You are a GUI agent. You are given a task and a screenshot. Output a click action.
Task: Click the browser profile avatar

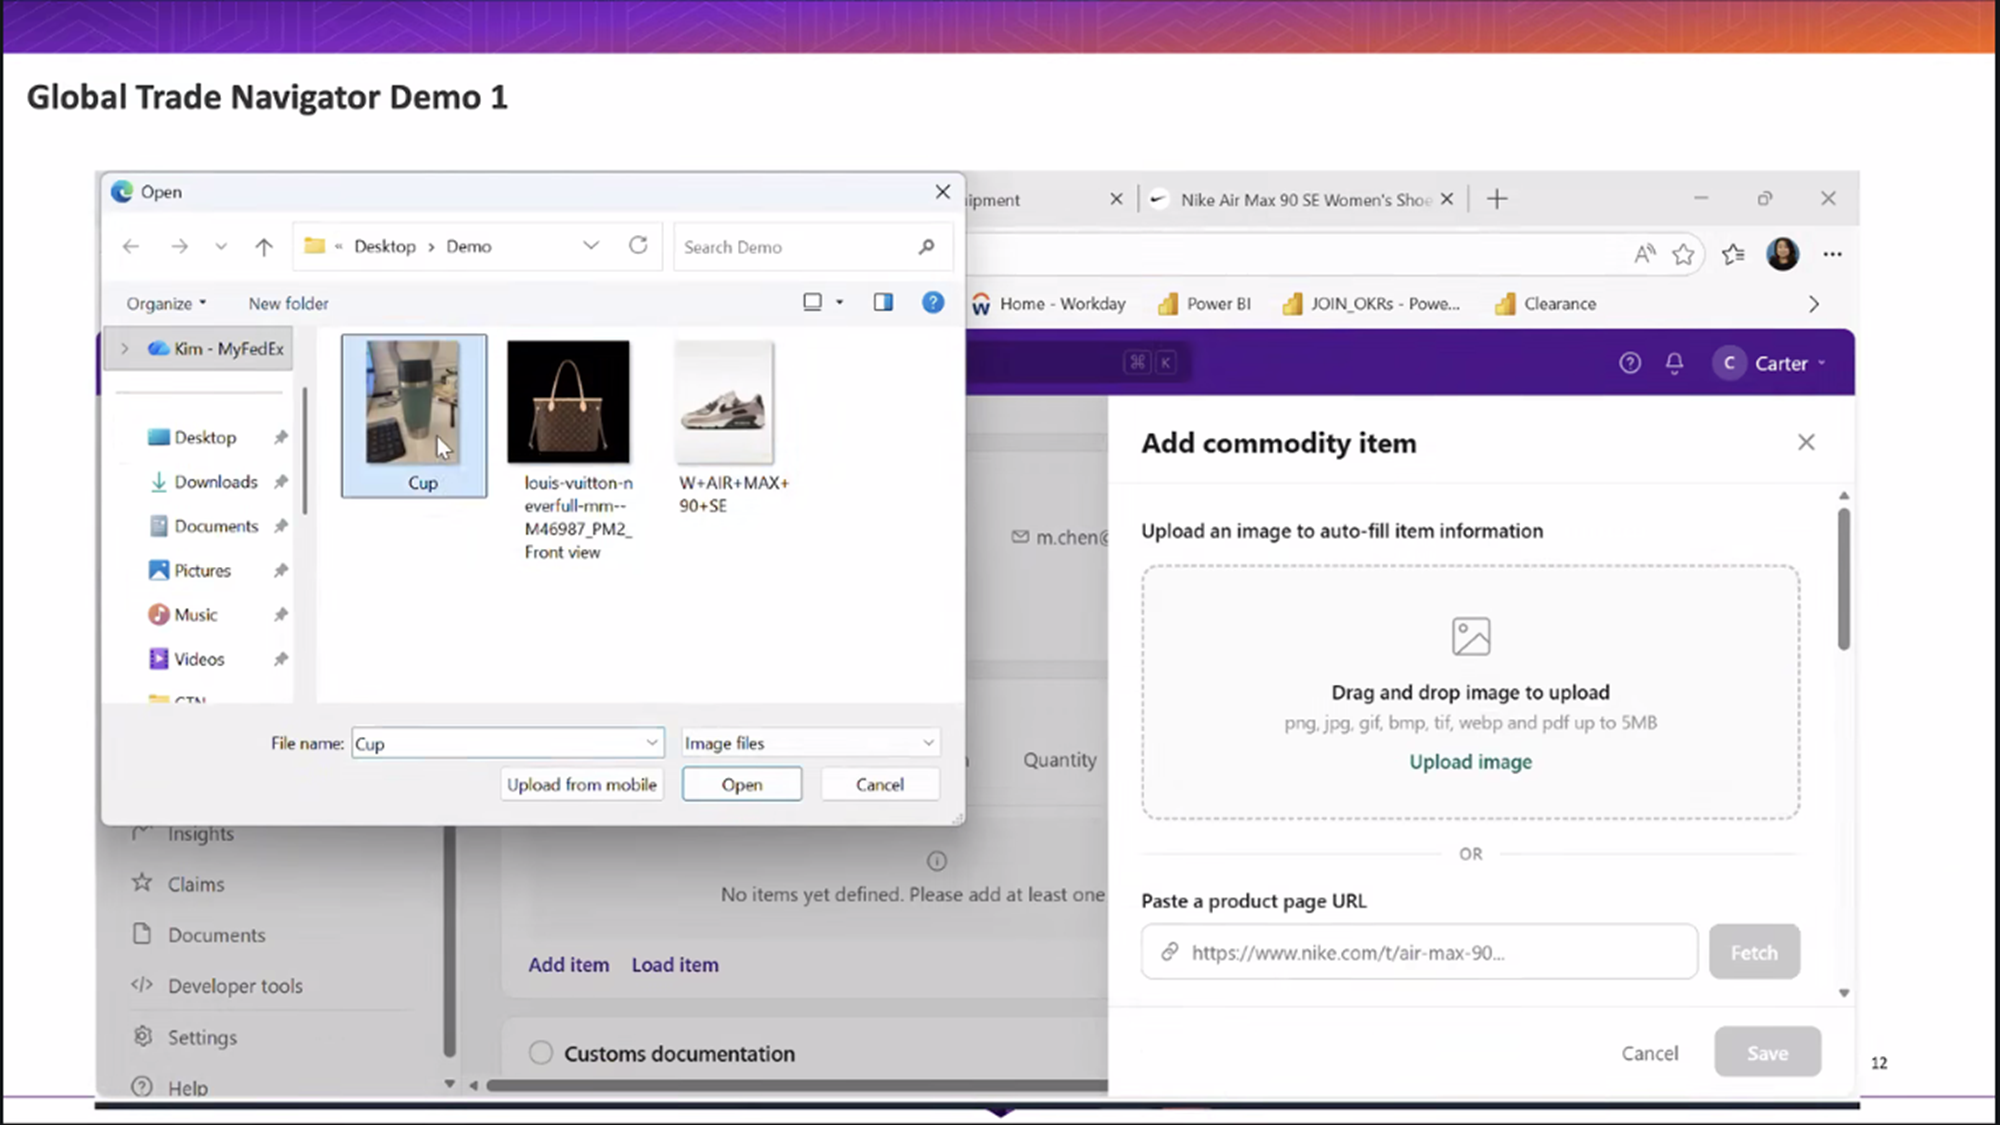(1782, 254)
